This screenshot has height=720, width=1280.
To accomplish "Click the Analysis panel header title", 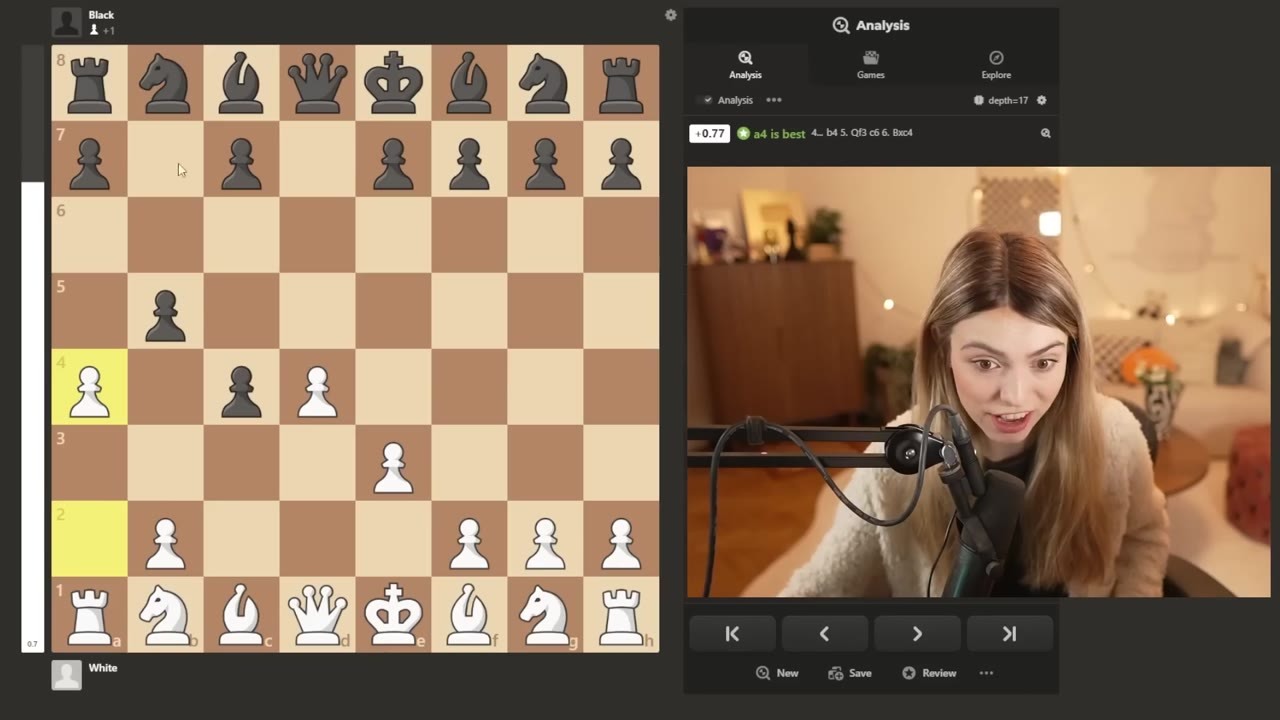I will 871,25.
